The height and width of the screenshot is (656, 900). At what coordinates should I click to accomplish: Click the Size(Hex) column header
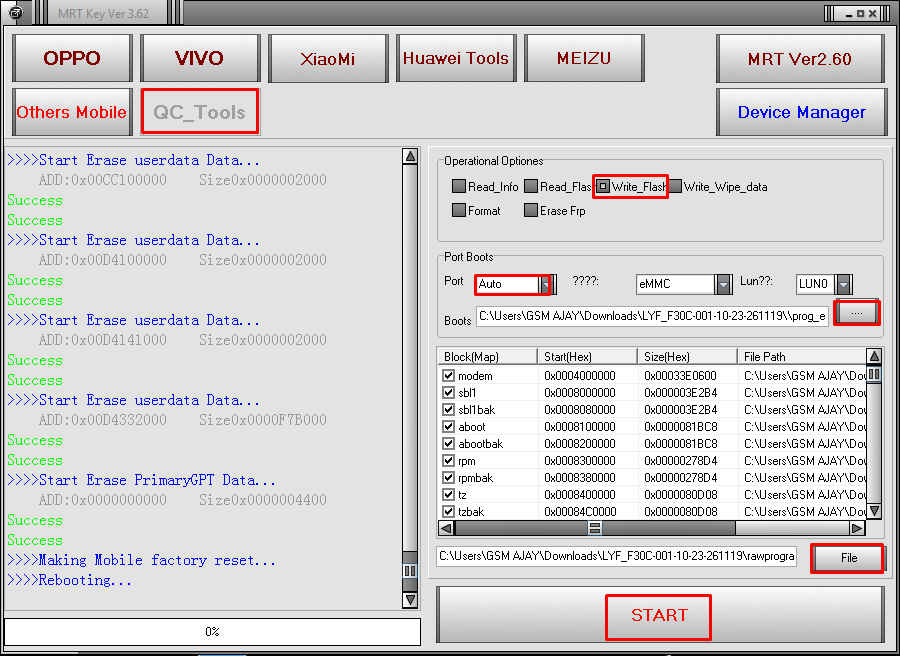[687, 356]
